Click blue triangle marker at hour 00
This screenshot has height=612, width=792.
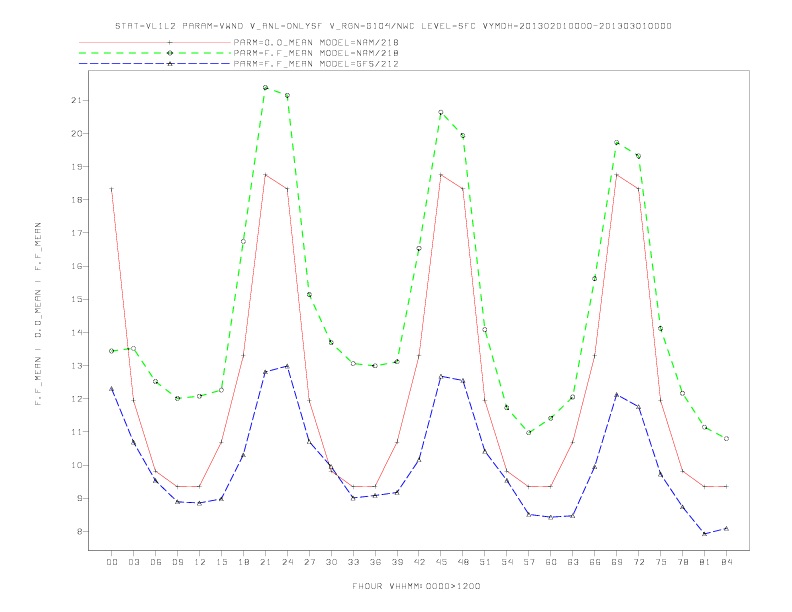pos(112,389)
